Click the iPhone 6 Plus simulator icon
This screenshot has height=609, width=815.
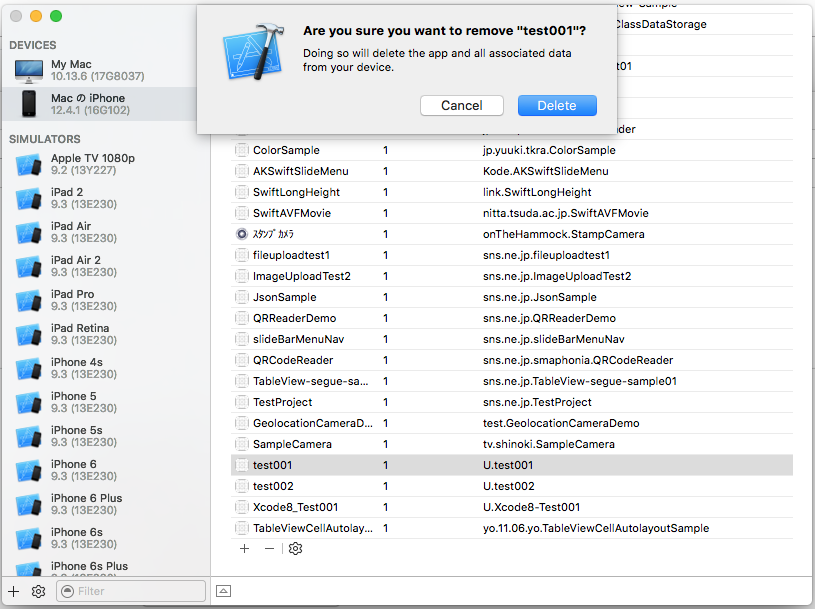(29, 505)
